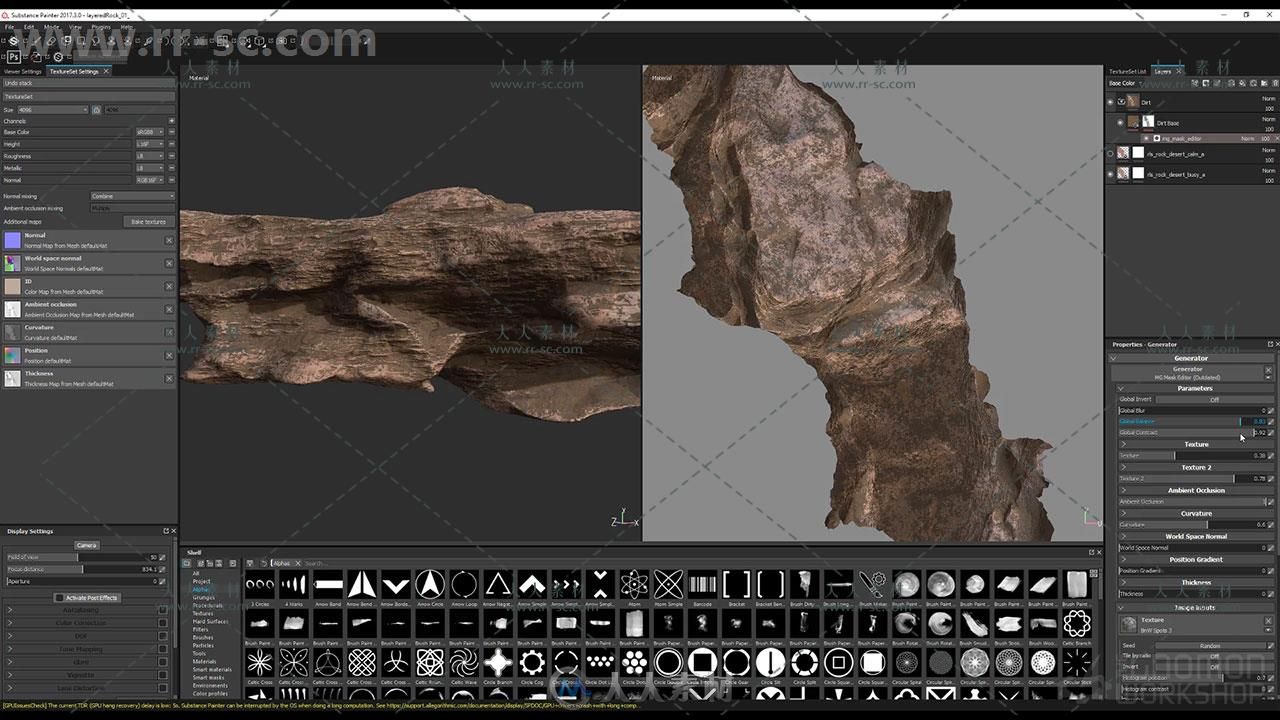The height and width of the screenshot is (720, 1280).
Task: Add a new channel with plus icon
Action: coord(171,121)
